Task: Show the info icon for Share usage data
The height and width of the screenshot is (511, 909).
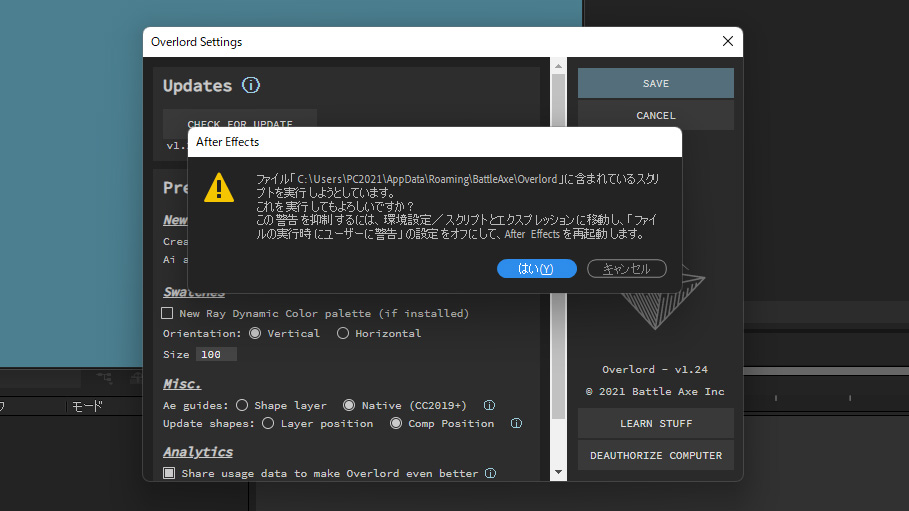Action: (490, 473)
